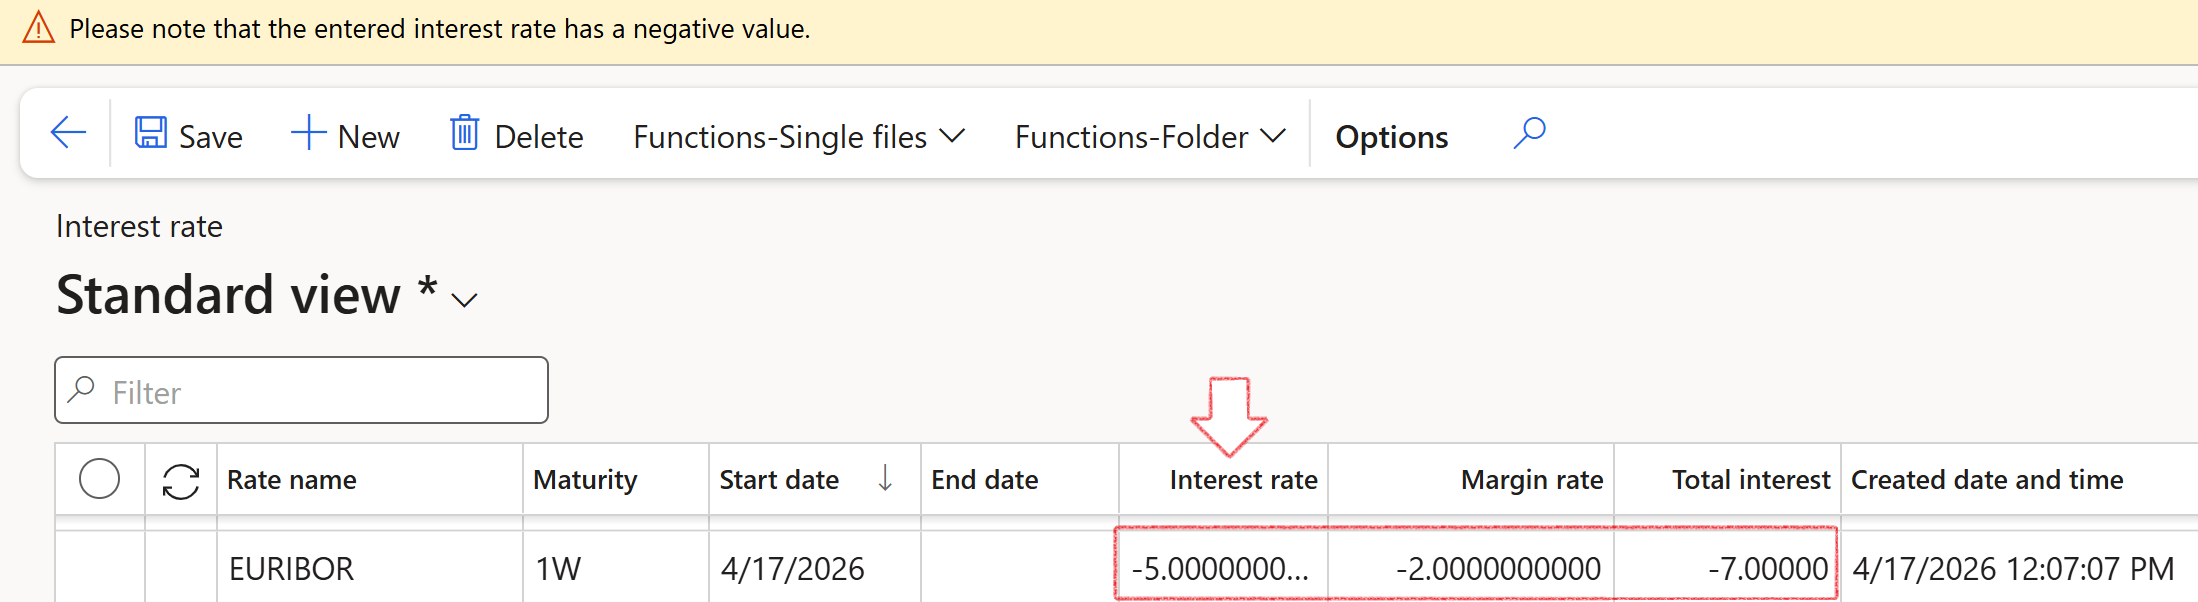
Task: Open the Standard view selector chevron
Action: [464, 300]
